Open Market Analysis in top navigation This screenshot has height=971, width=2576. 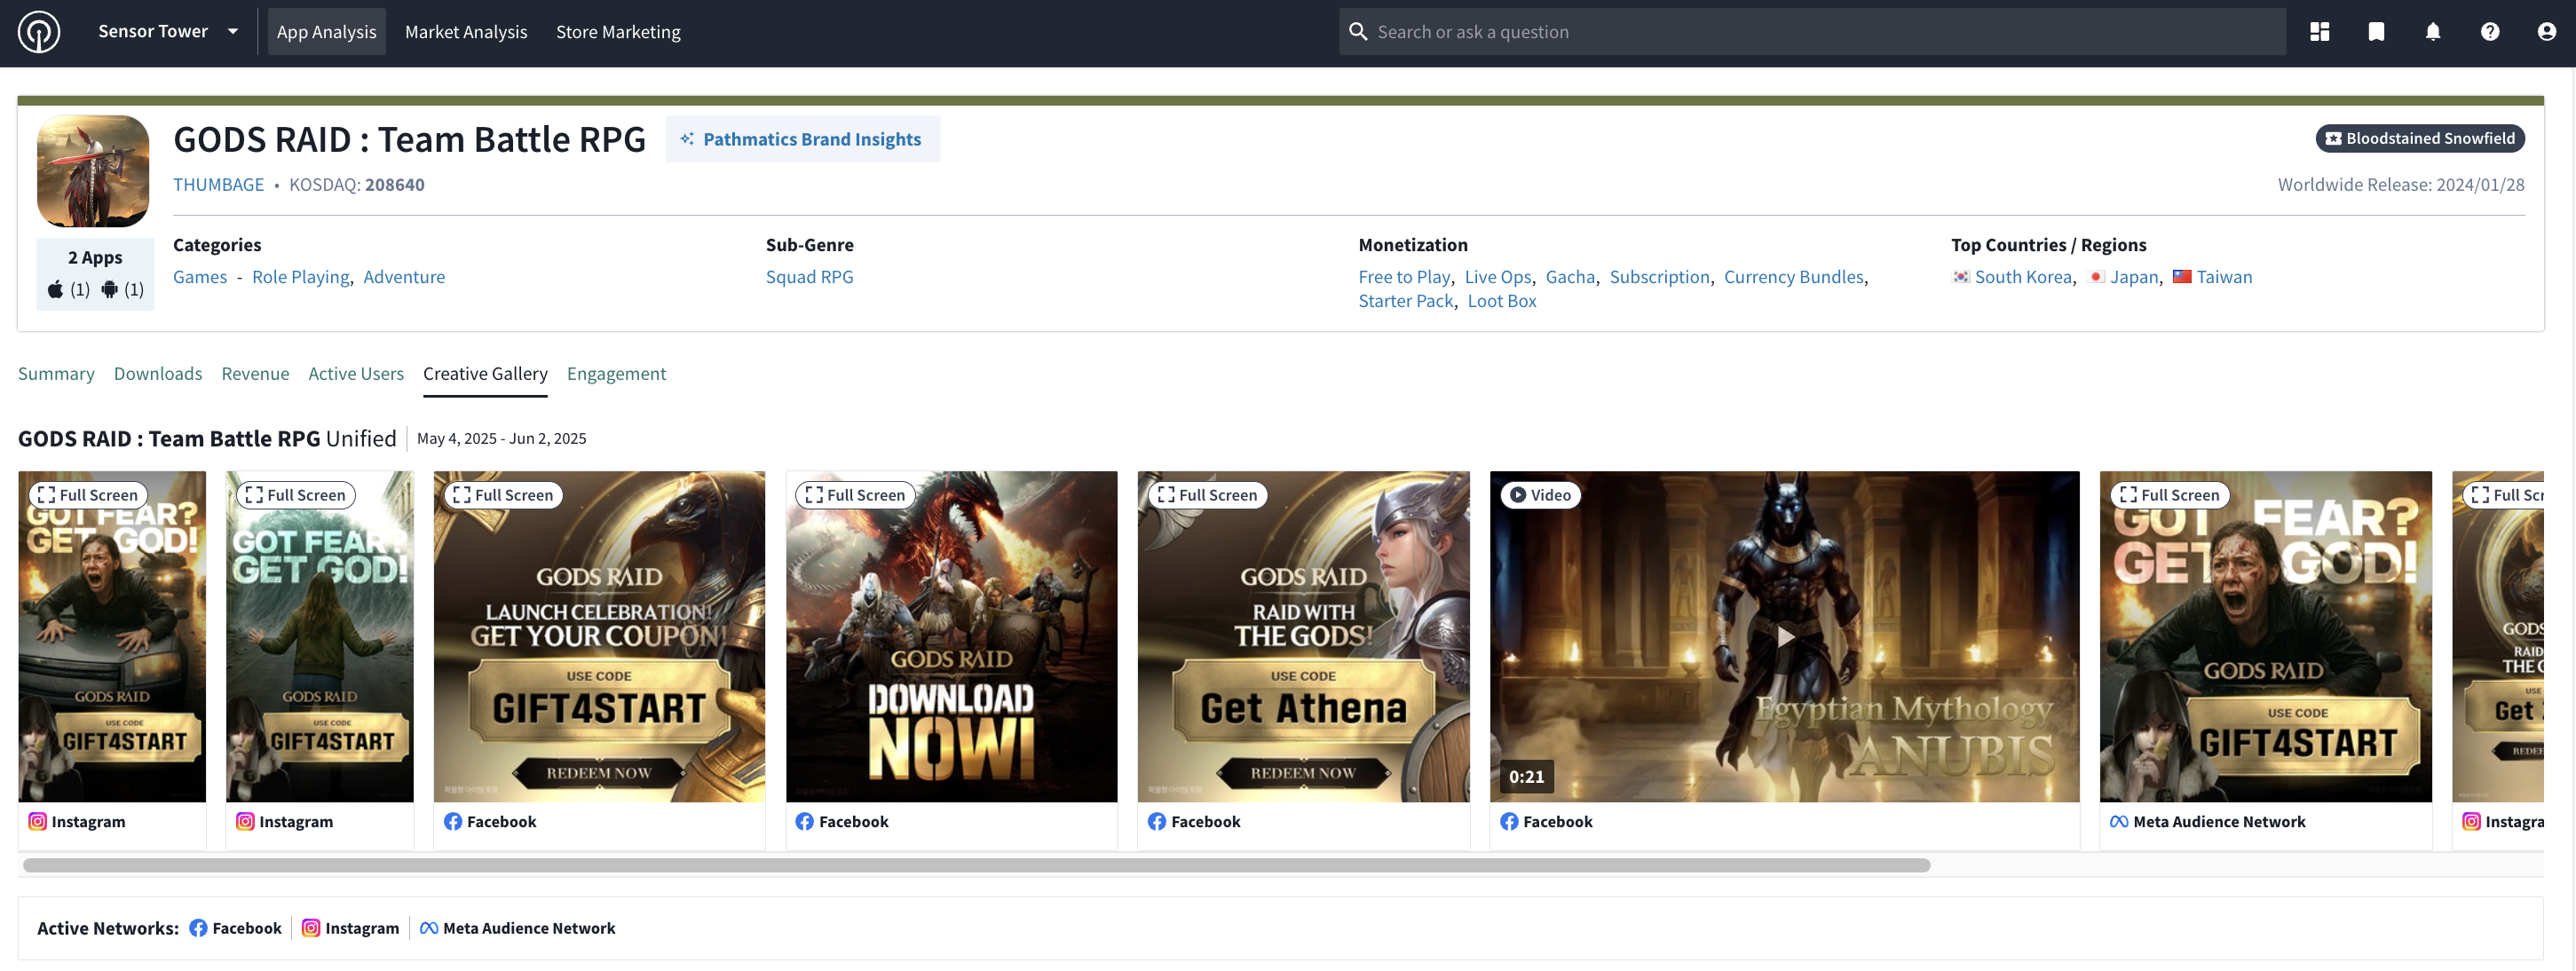(466, 32)
